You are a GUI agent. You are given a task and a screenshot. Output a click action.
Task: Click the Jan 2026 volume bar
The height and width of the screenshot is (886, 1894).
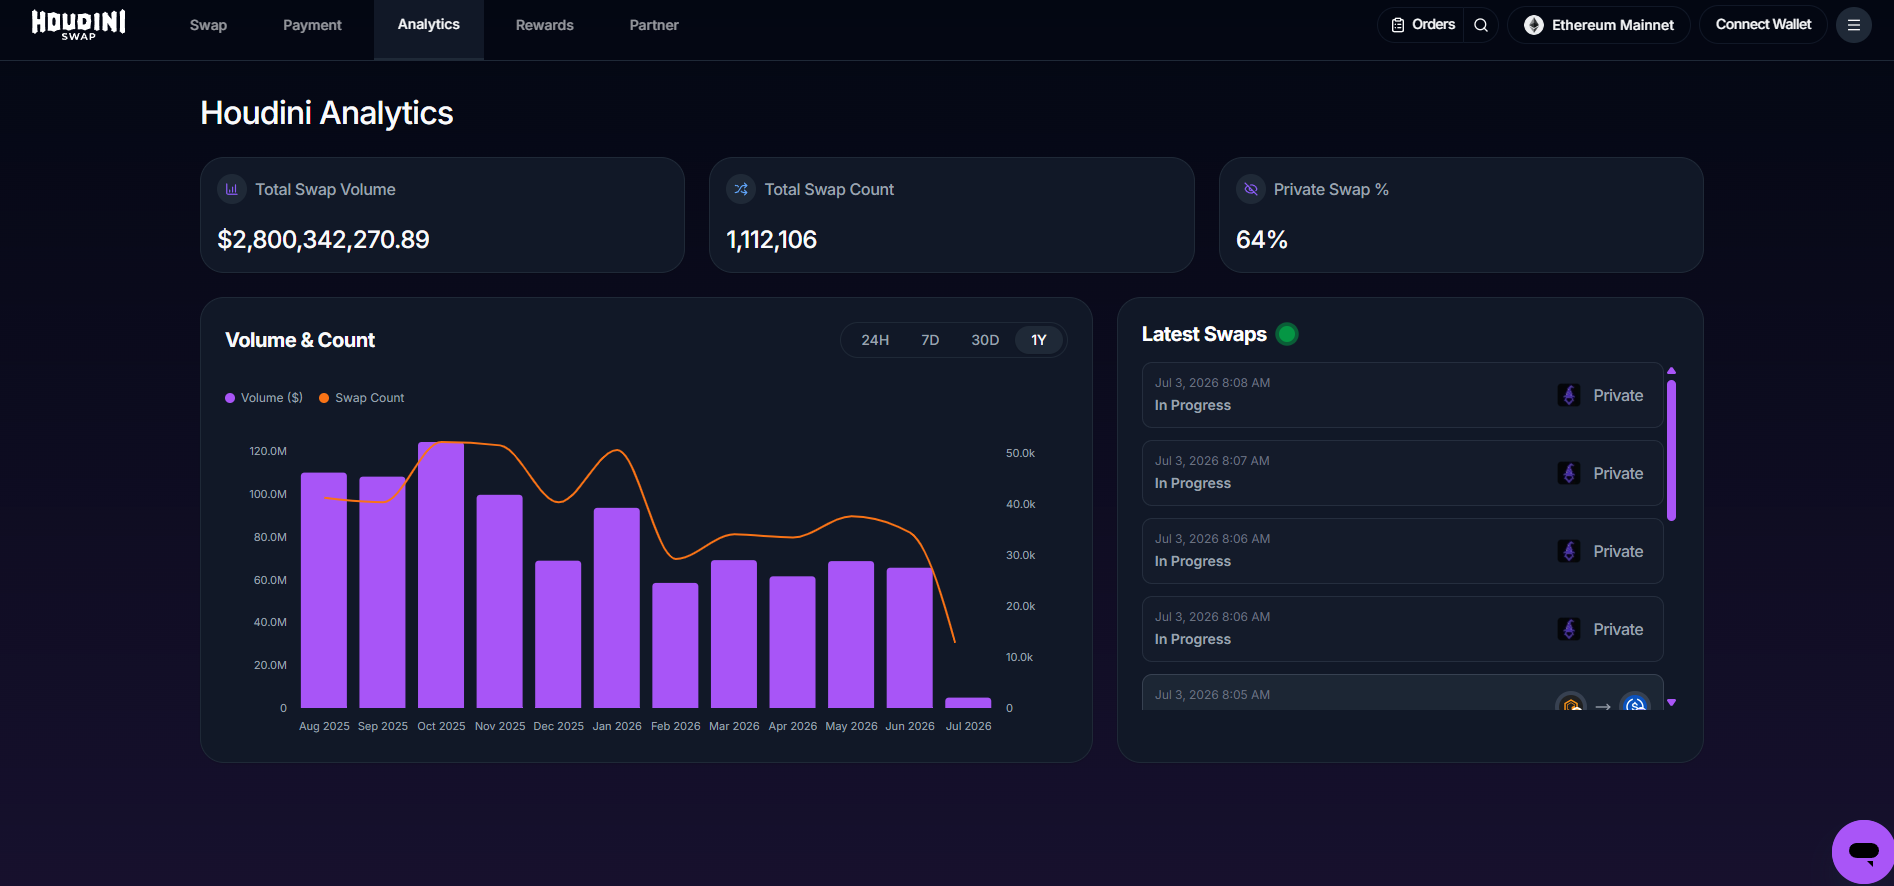pyautogui.click(x=617, y=608)
